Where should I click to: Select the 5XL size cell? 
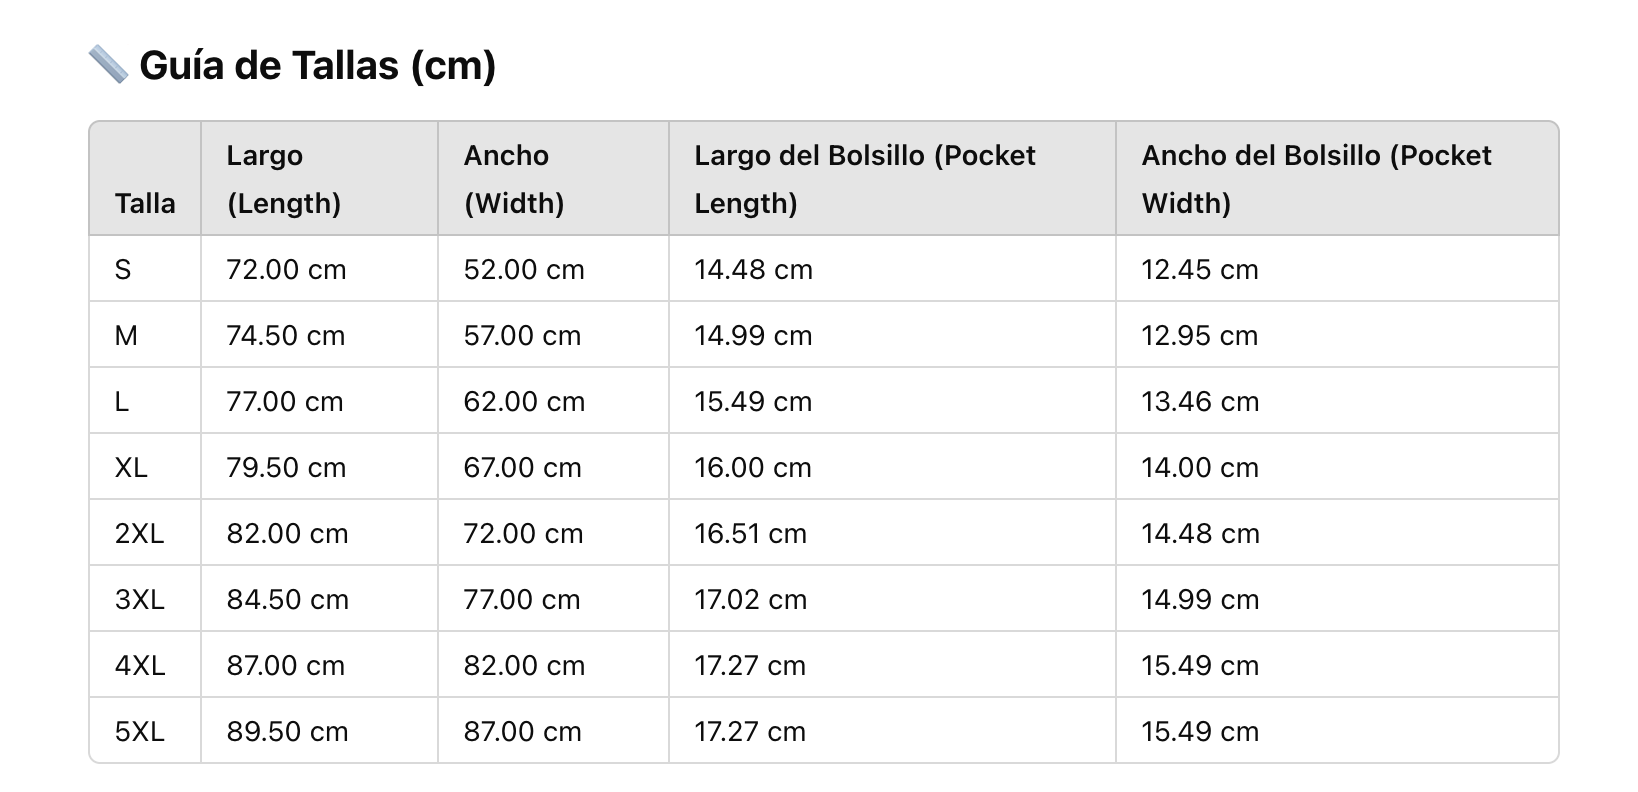(x=139, y=731)
